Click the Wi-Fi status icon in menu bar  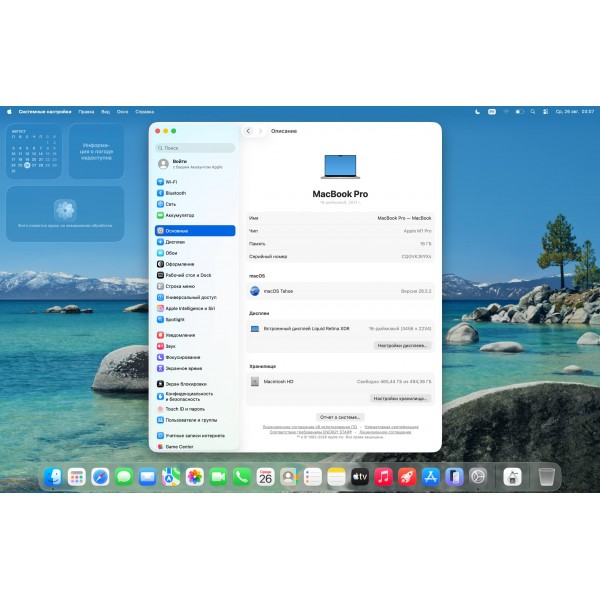[x=506, y=112]
